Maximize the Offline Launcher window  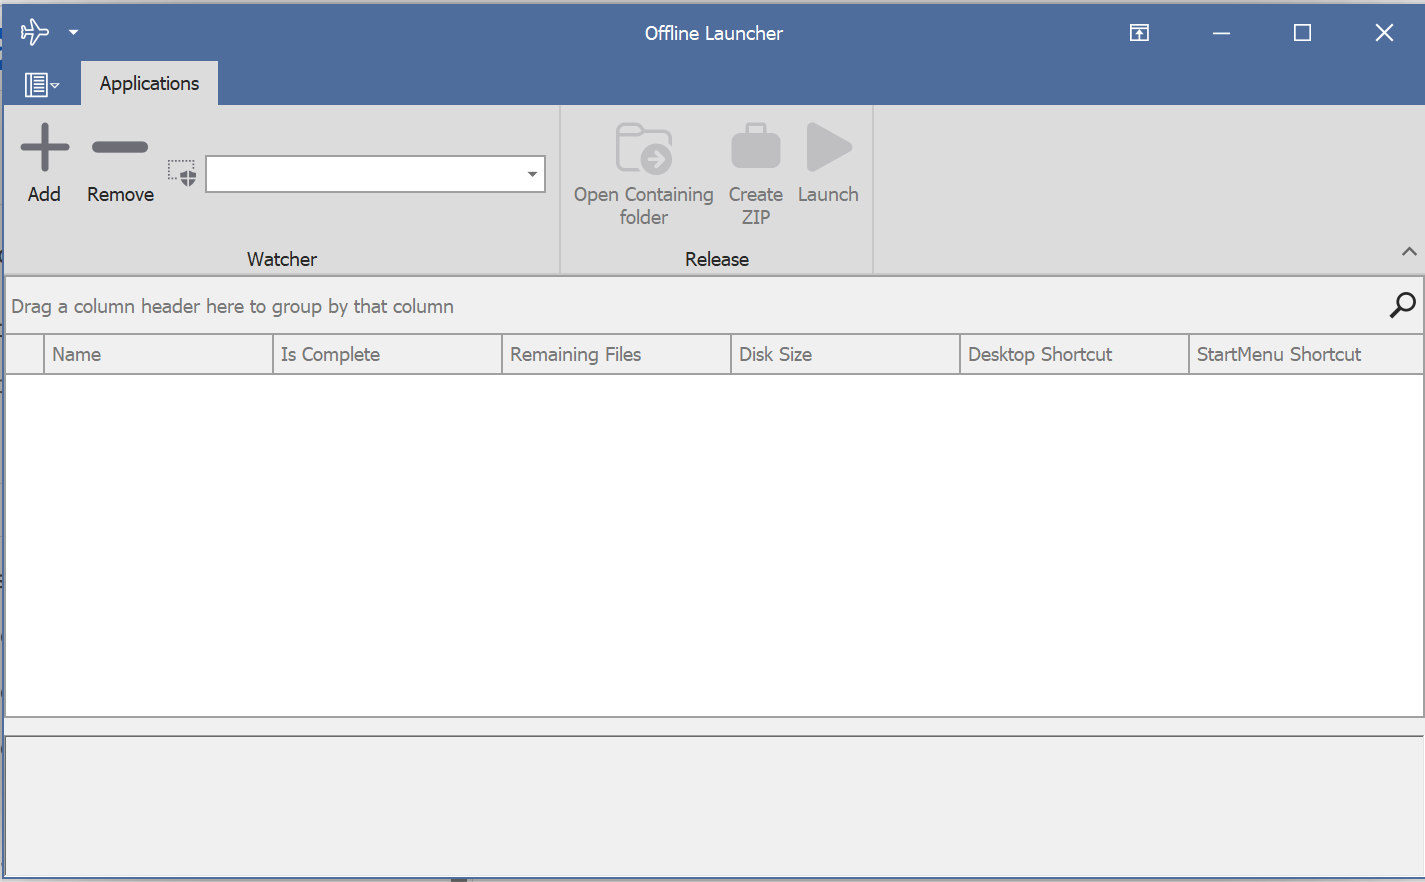(x=1302, y=33)
